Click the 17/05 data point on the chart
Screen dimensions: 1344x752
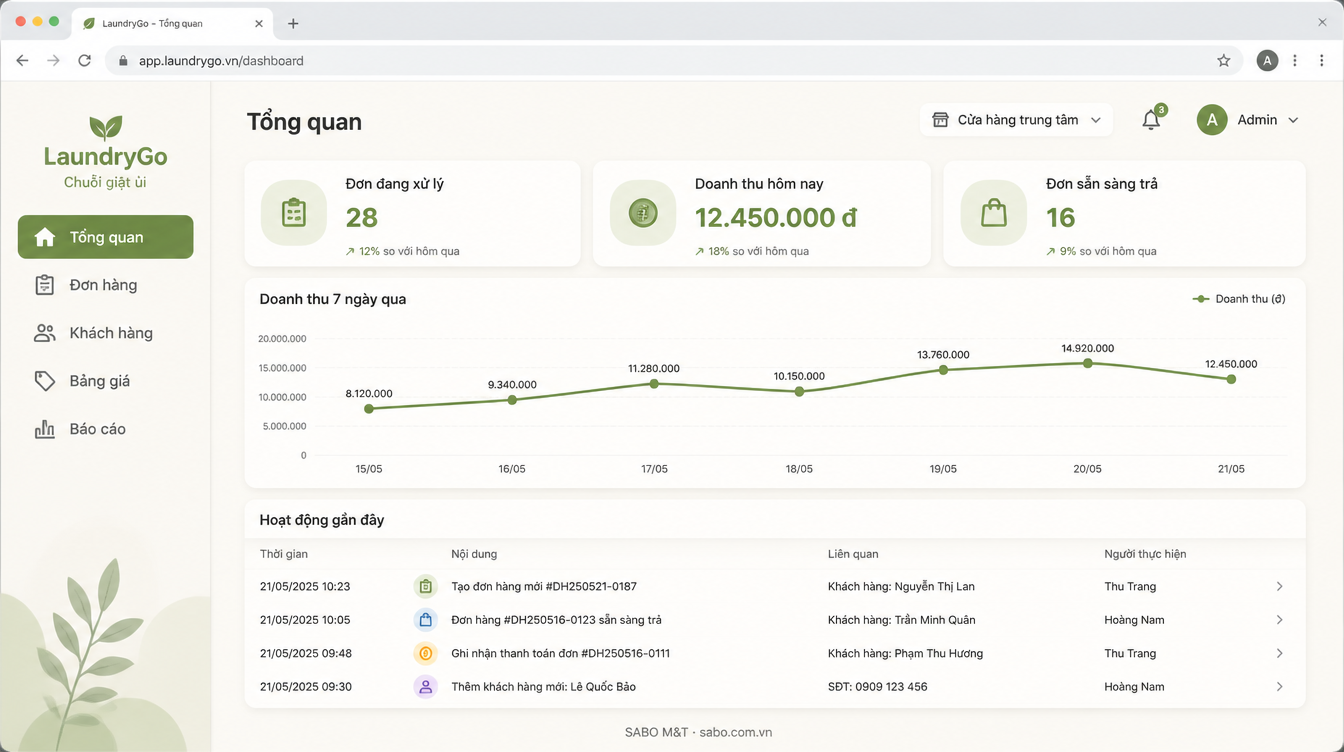654,383
